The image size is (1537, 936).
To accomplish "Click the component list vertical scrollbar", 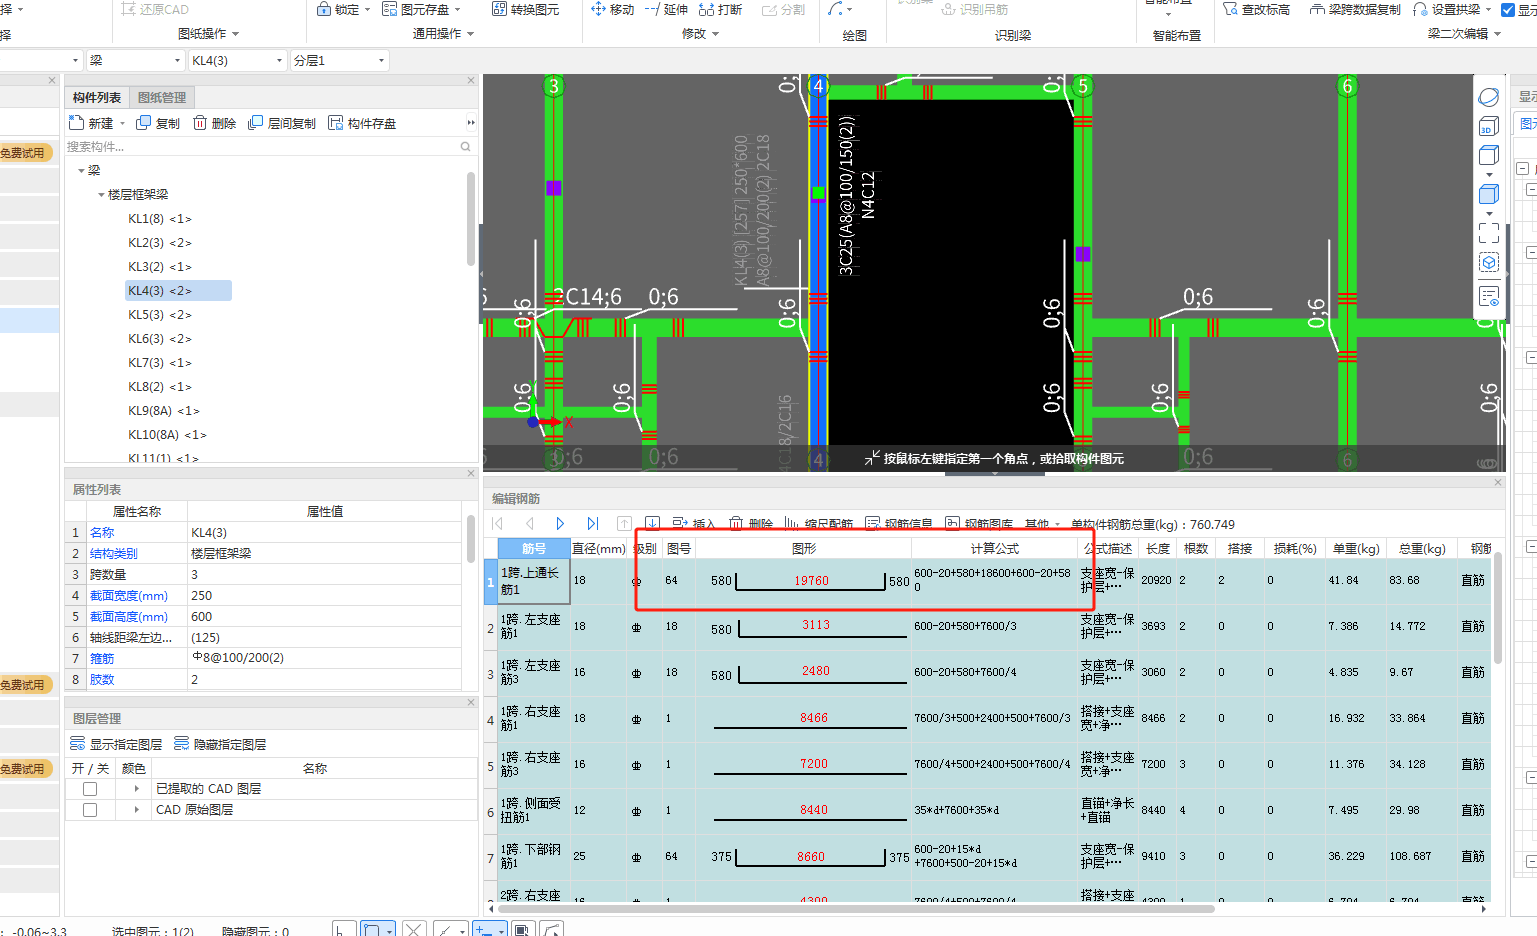I will tap(471, 218).
